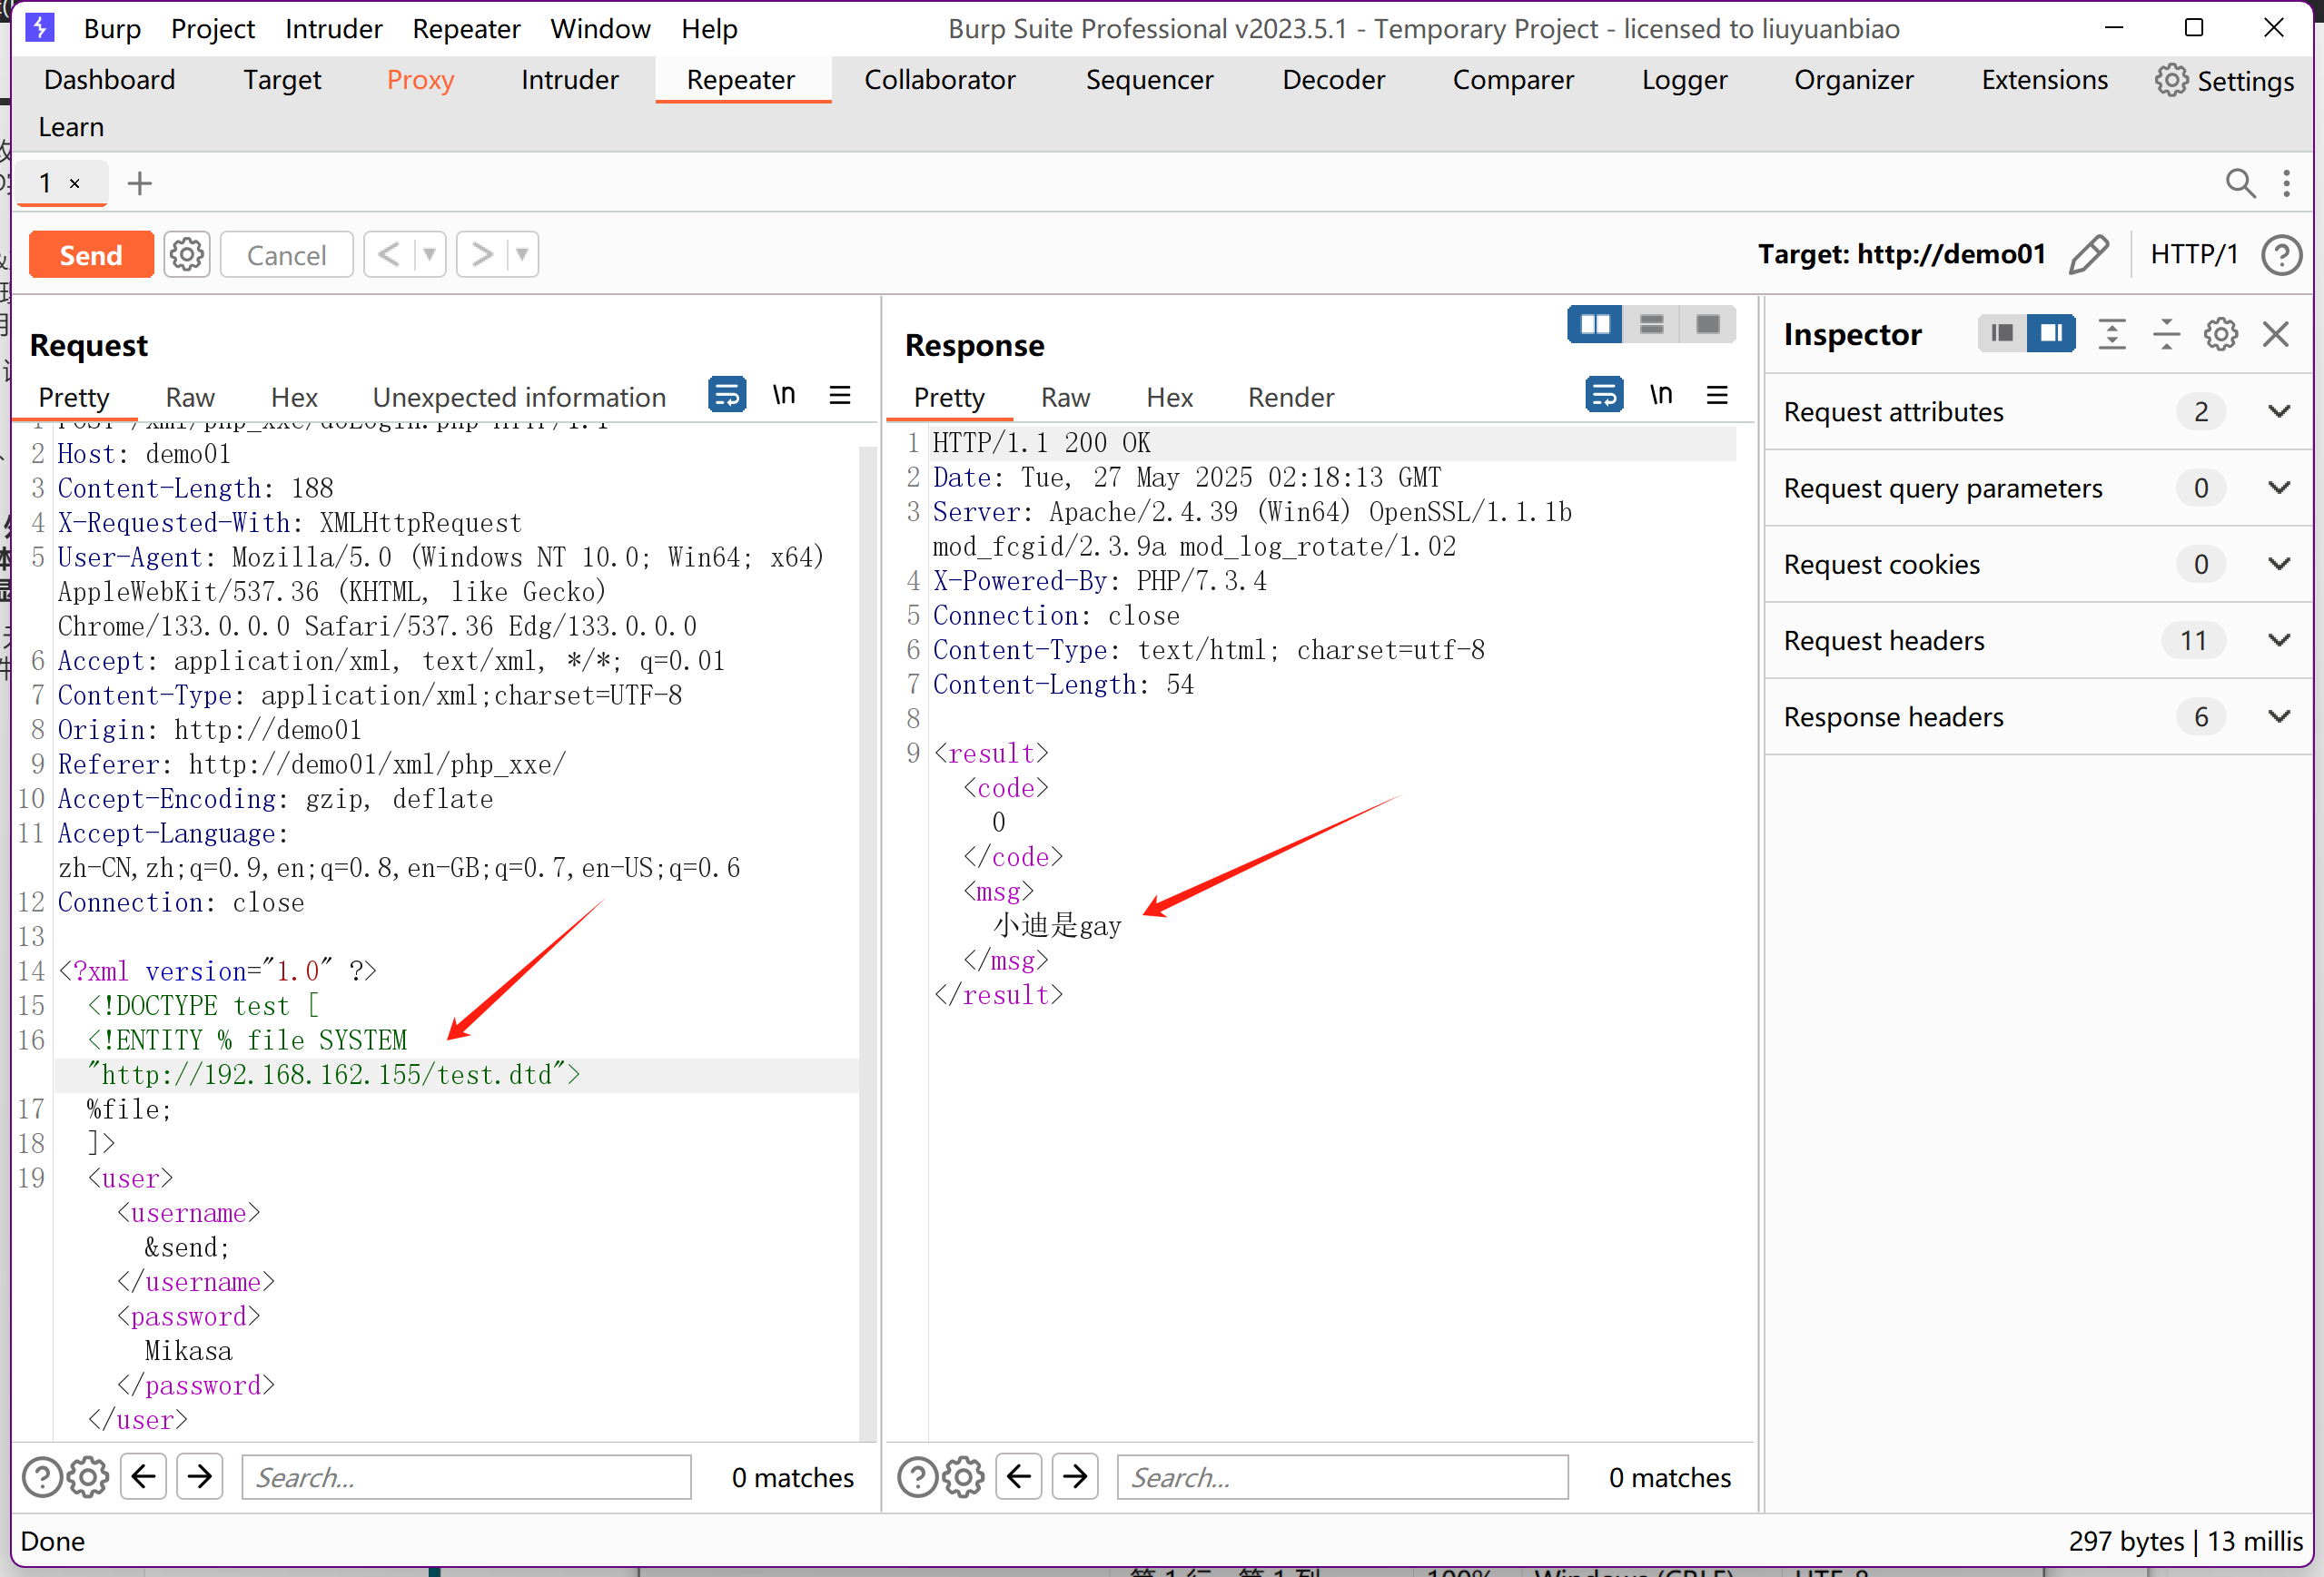Expand the Response headers section
2324x1577 pixels.
pos(2279,717)
